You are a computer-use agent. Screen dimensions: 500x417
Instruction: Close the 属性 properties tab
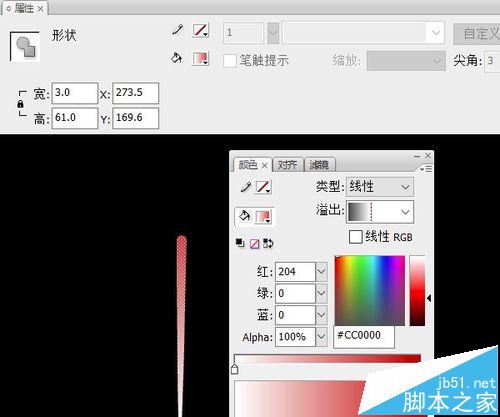click(40, 9)
